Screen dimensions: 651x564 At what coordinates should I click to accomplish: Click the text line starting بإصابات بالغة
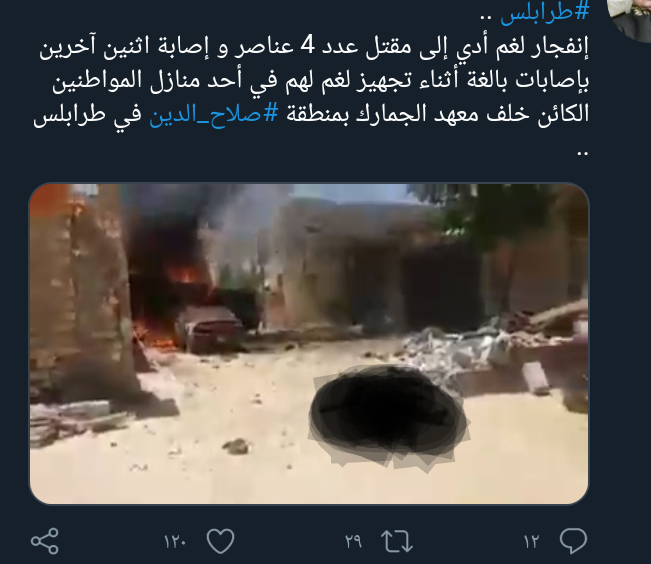320,80
